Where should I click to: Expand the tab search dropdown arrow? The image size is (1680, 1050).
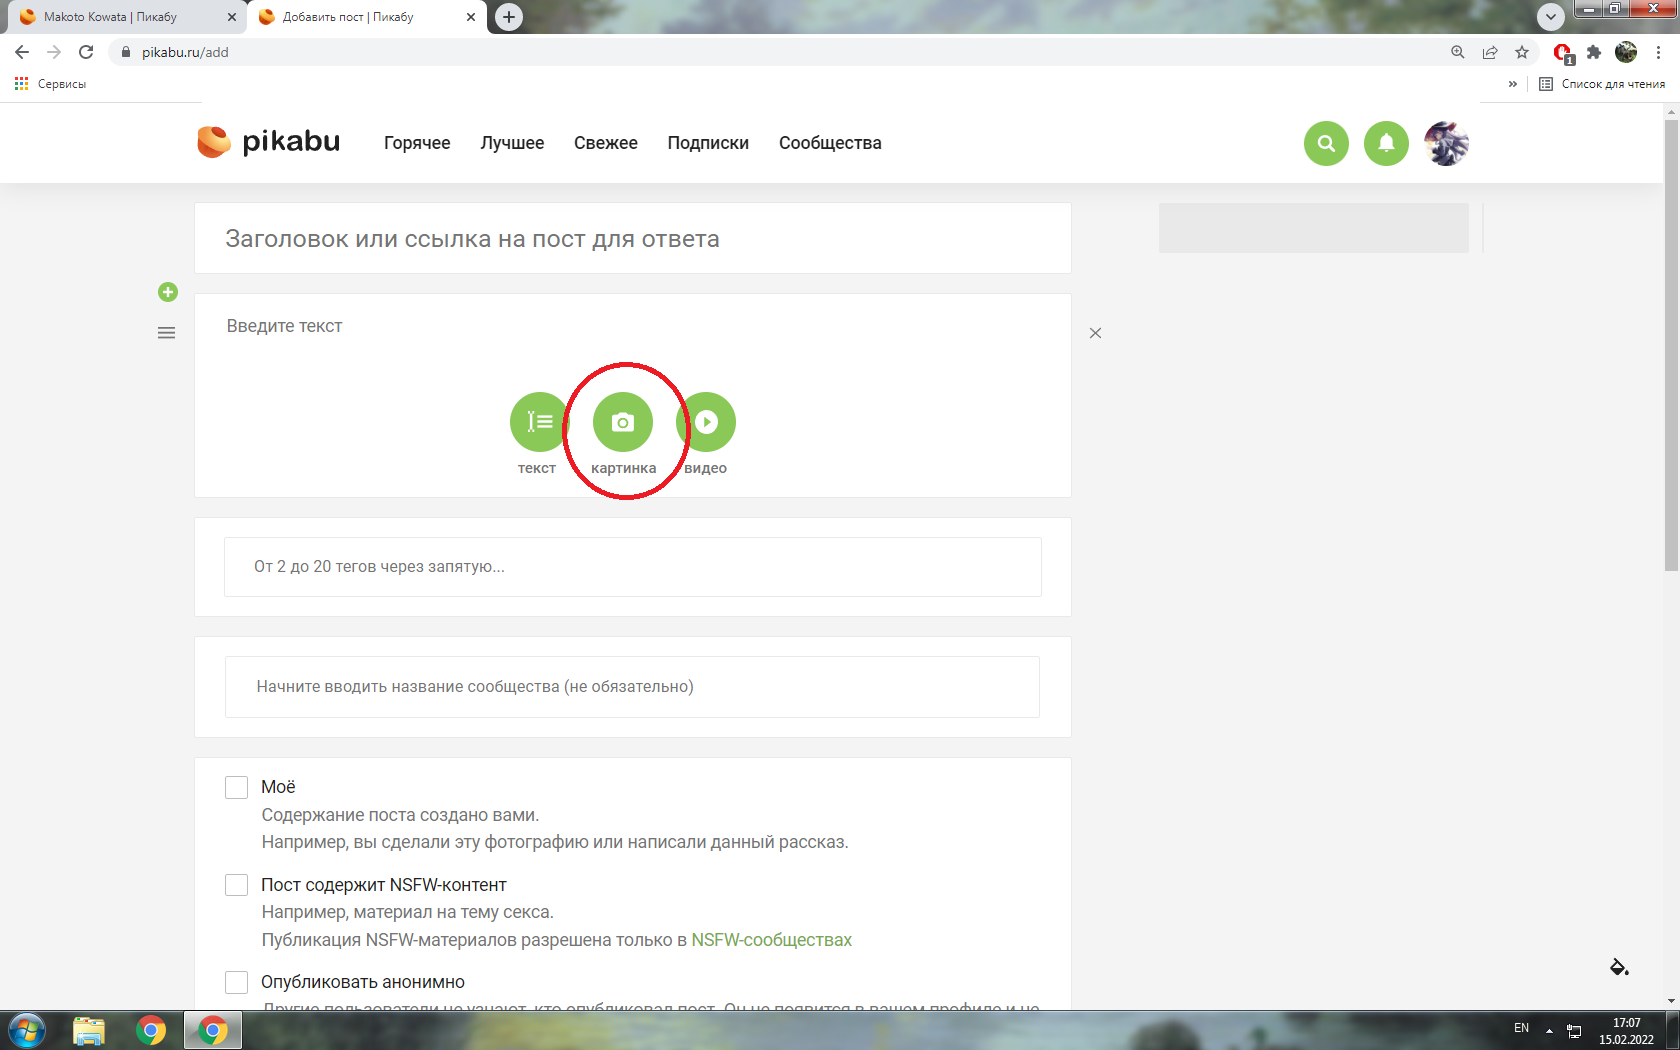click(x=1550, y=17)
